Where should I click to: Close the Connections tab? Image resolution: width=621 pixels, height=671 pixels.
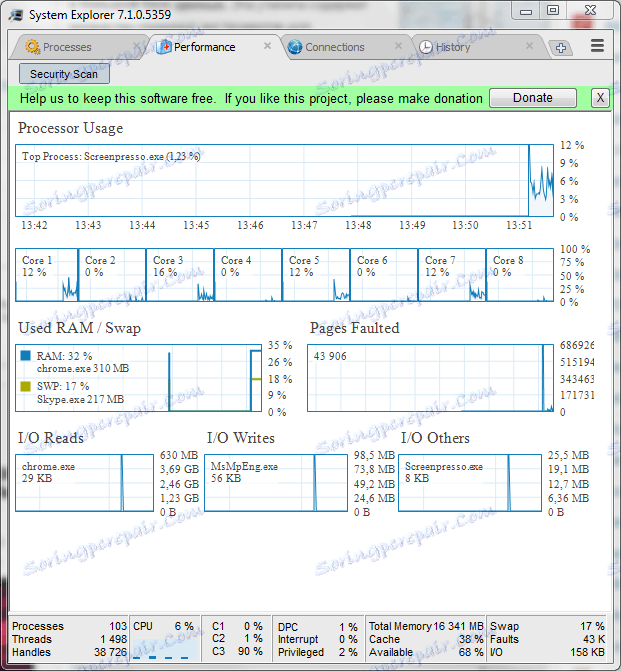(x=398, y=46)
